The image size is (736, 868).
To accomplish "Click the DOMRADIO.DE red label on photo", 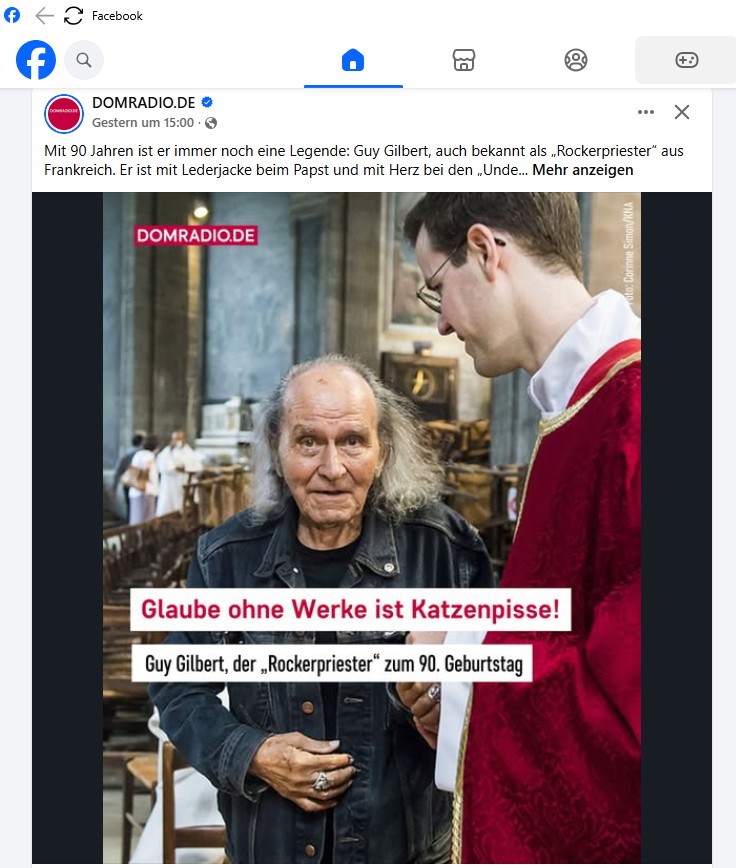I will click(196, 235).
